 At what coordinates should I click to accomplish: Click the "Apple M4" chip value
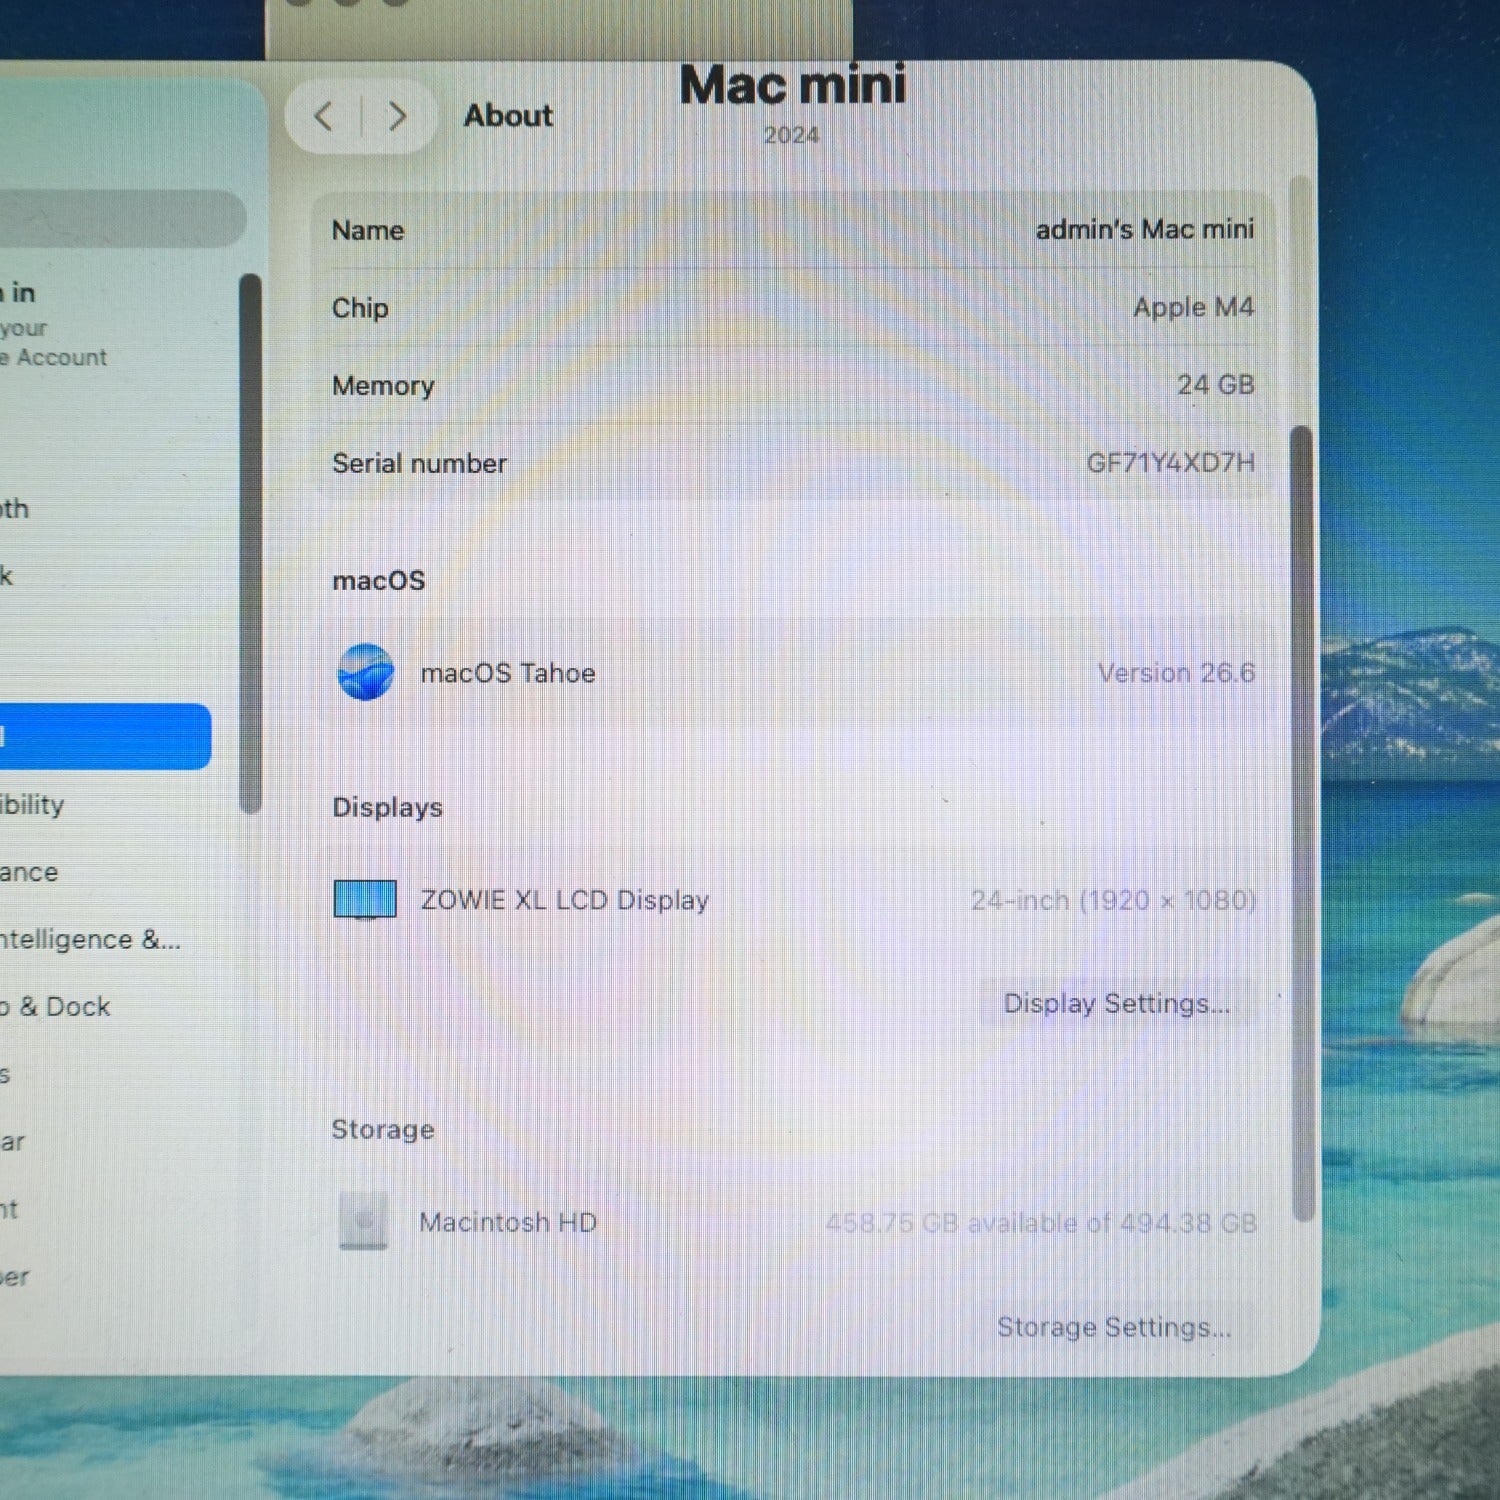point(1193,307)
